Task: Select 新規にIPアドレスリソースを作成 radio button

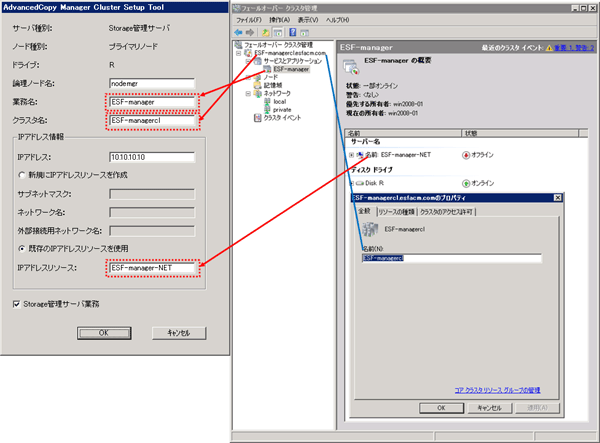Action: pyautogui.click(x=22, y=175)
